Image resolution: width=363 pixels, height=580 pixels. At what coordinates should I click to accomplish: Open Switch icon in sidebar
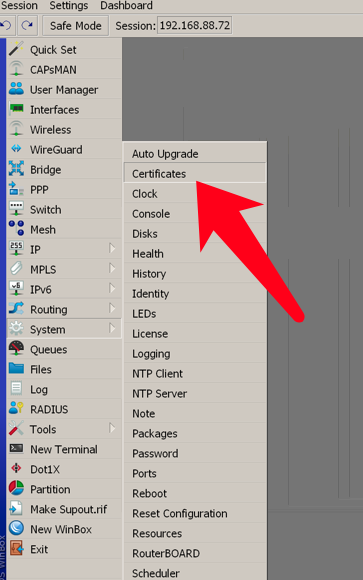16,209
